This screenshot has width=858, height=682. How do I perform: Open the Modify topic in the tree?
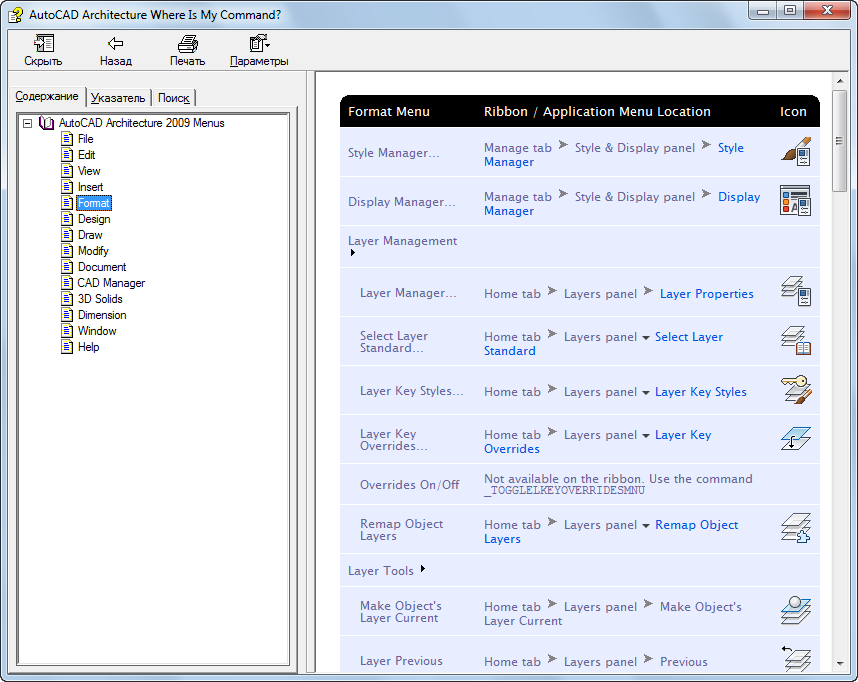click(x=93, y=251)
